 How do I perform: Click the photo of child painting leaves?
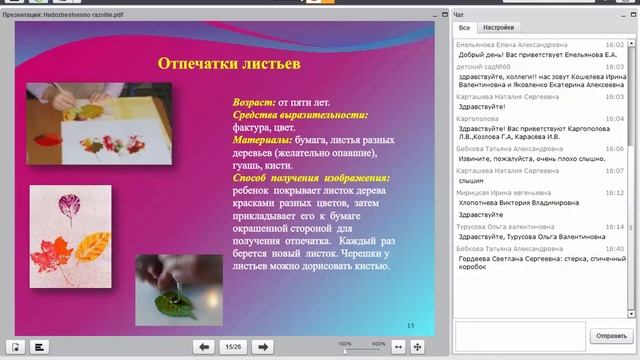(99, 124)
